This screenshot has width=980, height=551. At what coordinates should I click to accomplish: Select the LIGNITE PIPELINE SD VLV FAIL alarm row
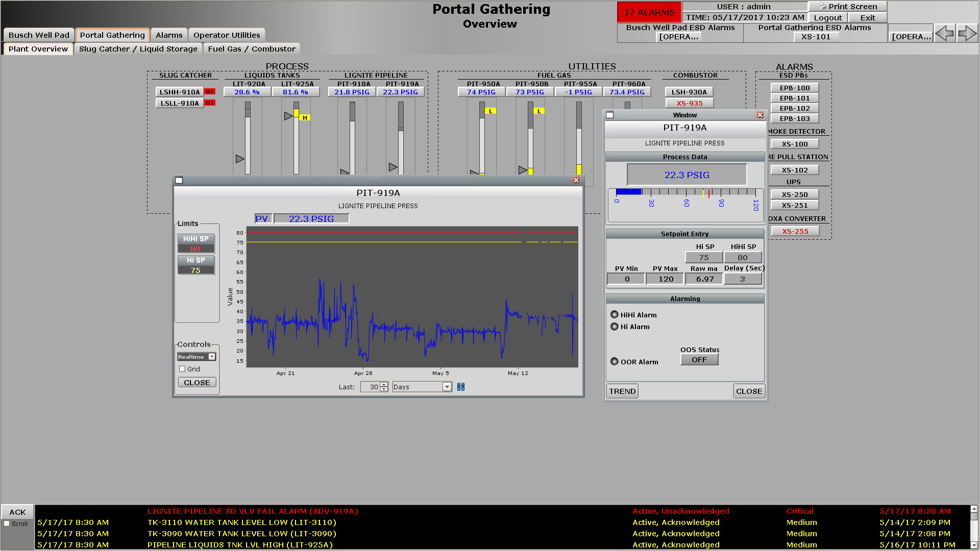(x=503, y=511)
